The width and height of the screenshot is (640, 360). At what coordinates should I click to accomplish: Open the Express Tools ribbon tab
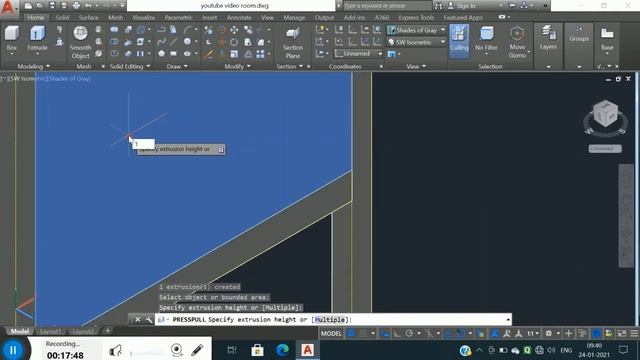tap(416, 18)
